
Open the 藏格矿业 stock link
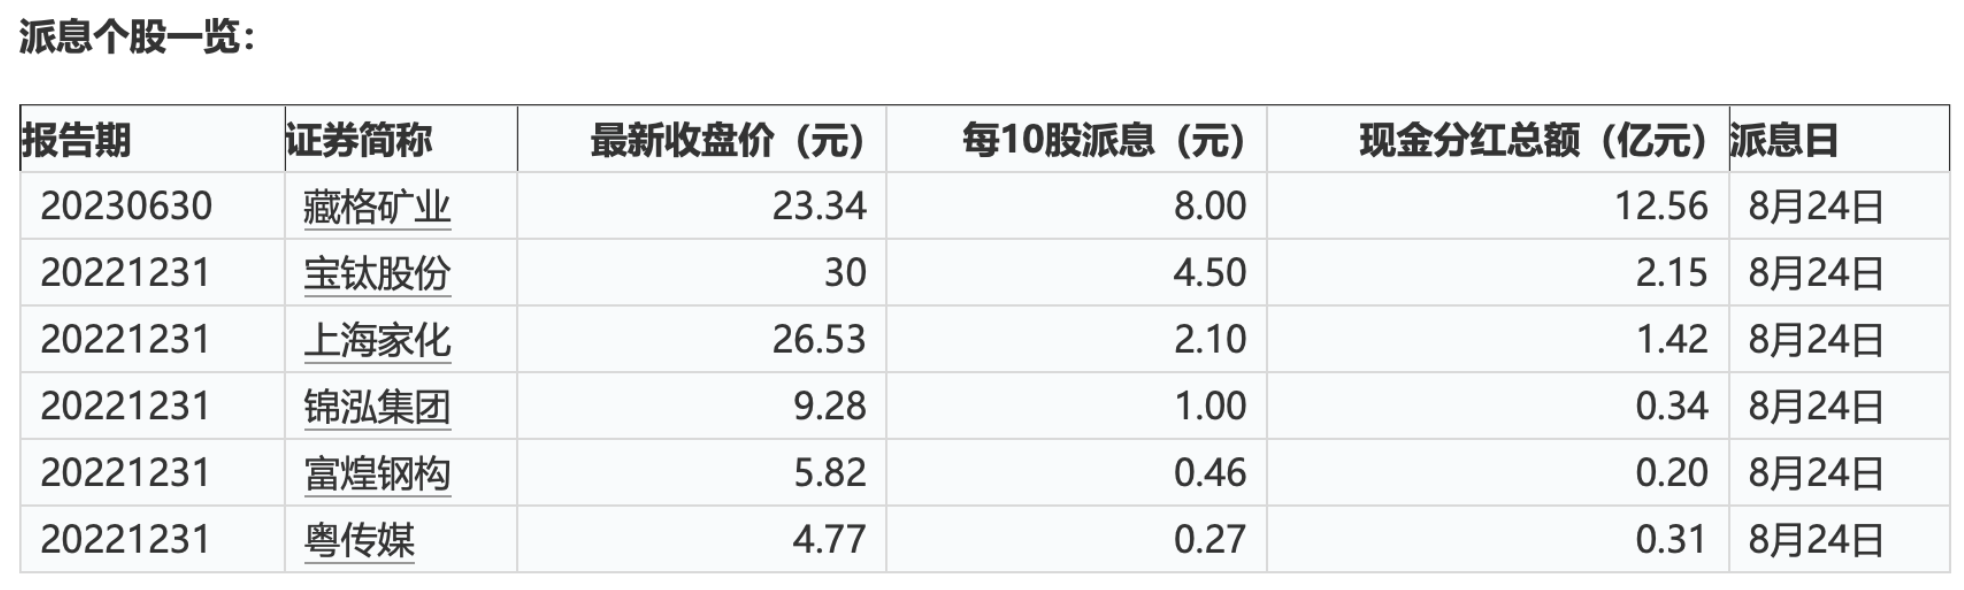click(x=377, y=207)
